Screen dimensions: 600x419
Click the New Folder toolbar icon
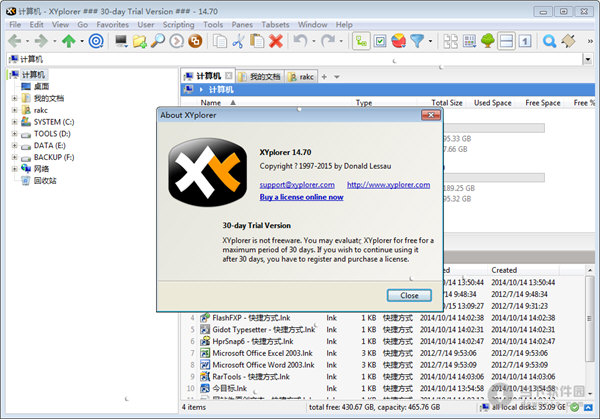[140, 41]
